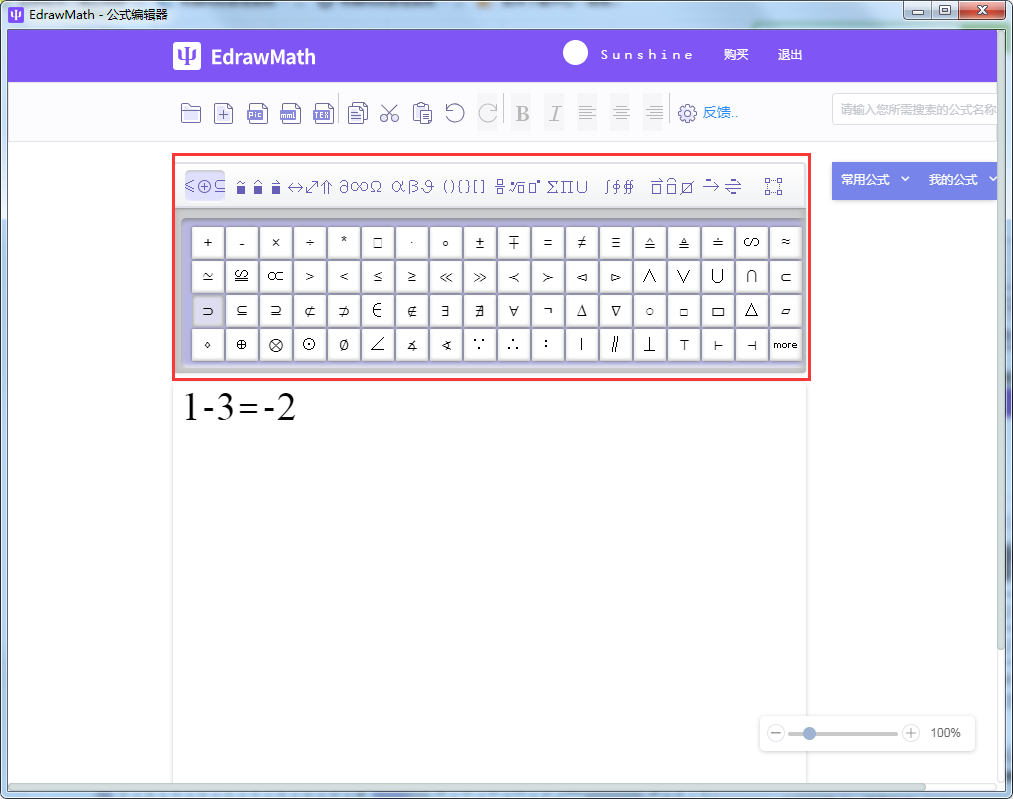Open the ∂∞Ω miscellaneous symbols category
1013x799 pixels.
coord(360,187)
